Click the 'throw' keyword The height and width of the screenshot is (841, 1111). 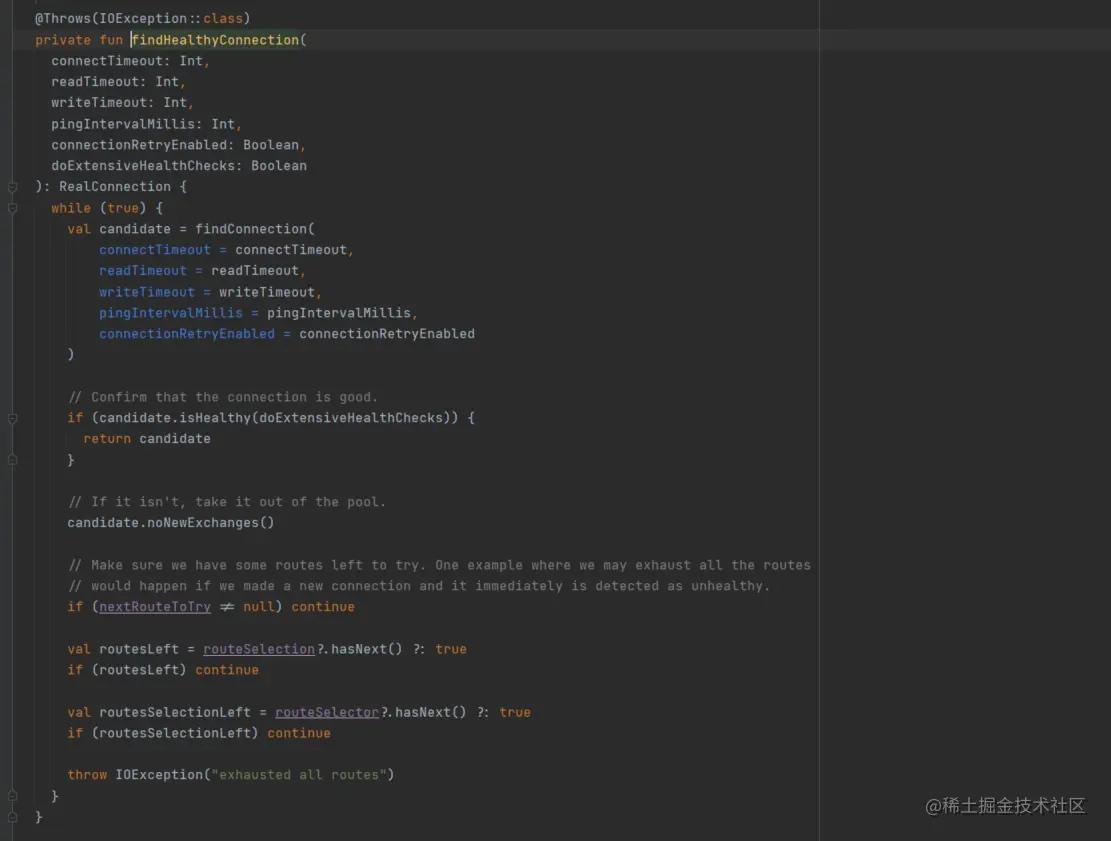coord(87,775)
